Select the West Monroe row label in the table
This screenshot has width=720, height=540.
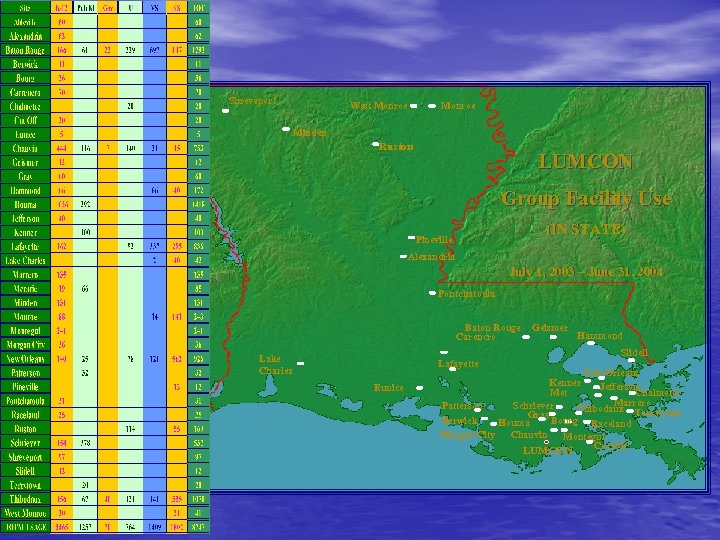coord(25,513)
